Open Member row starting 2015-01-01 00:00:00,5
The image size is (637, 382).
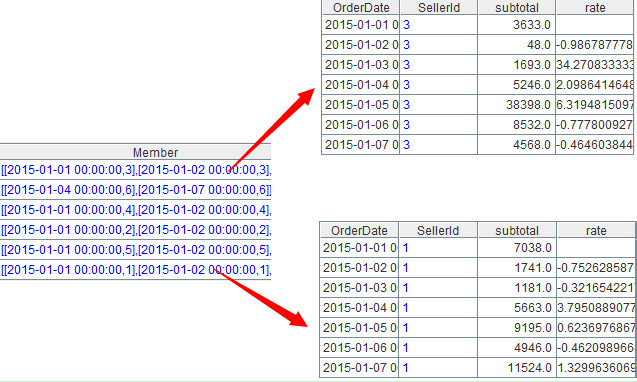tap(135, 250)
